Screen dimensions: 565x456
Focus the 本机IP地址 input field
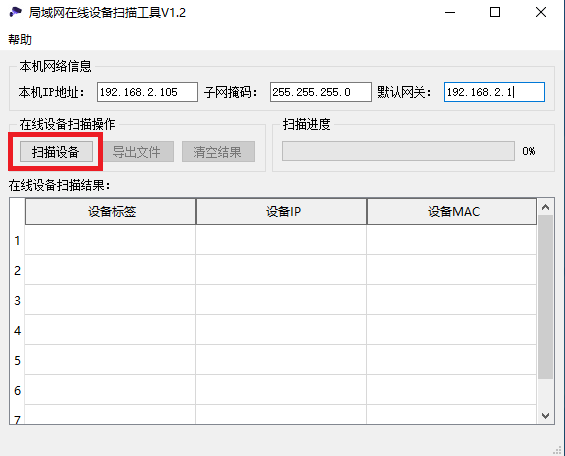[x=147, y=92]
